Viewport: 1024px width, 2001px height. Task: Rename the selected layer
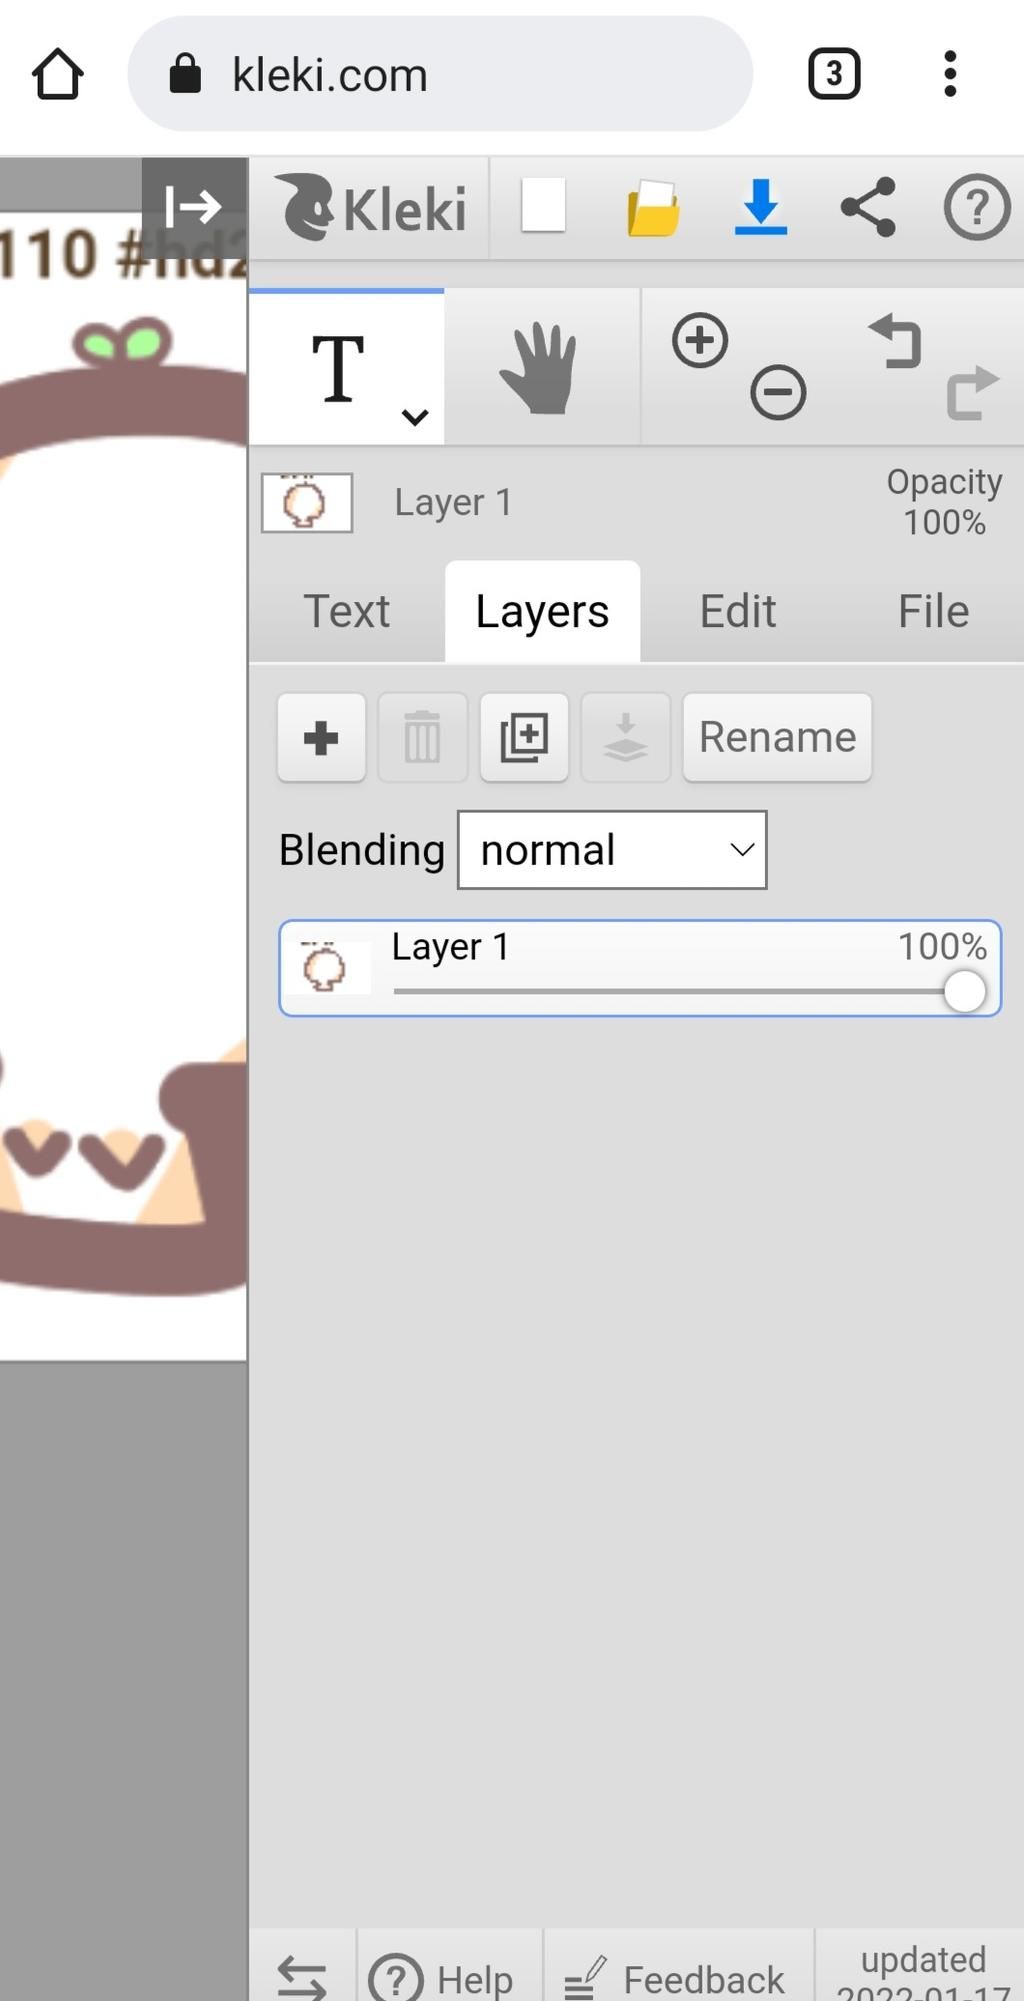(x=777, y=738)
